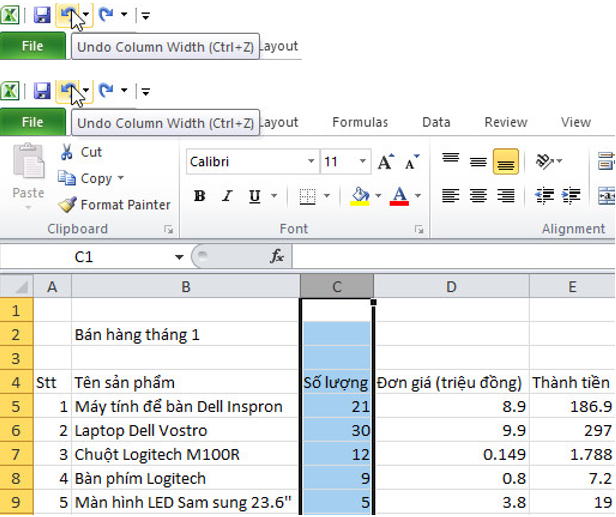616x517 pixels.
Task: Click Save icon in the cropped top strip
Action: point(42,15)
